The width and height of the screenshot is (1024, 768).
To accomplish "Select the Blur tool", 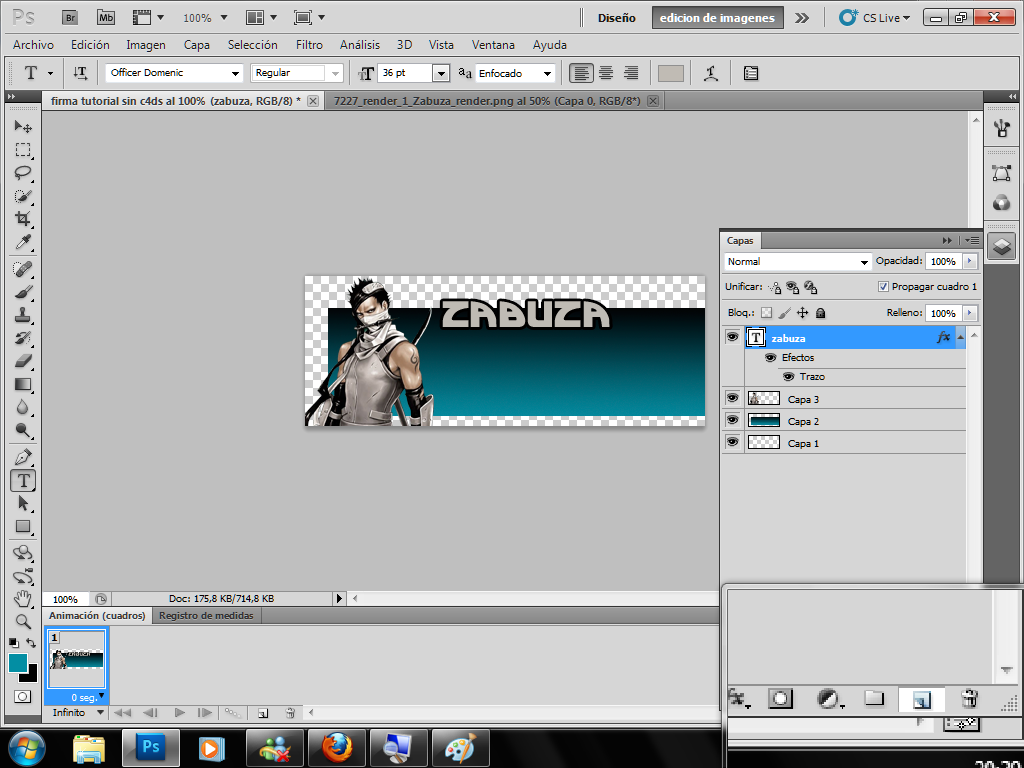I will [23, 407].
